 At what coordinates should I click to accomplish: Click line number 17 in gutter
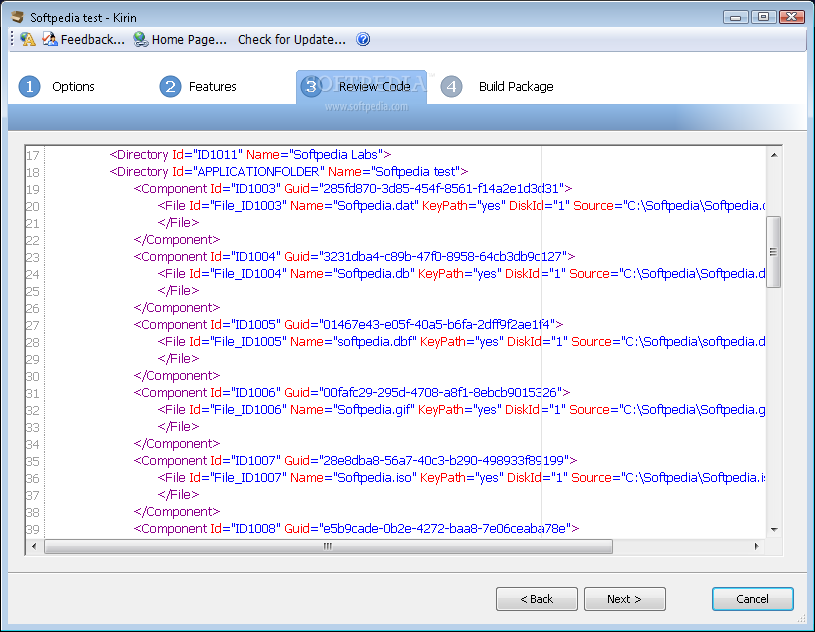(33, 155)
